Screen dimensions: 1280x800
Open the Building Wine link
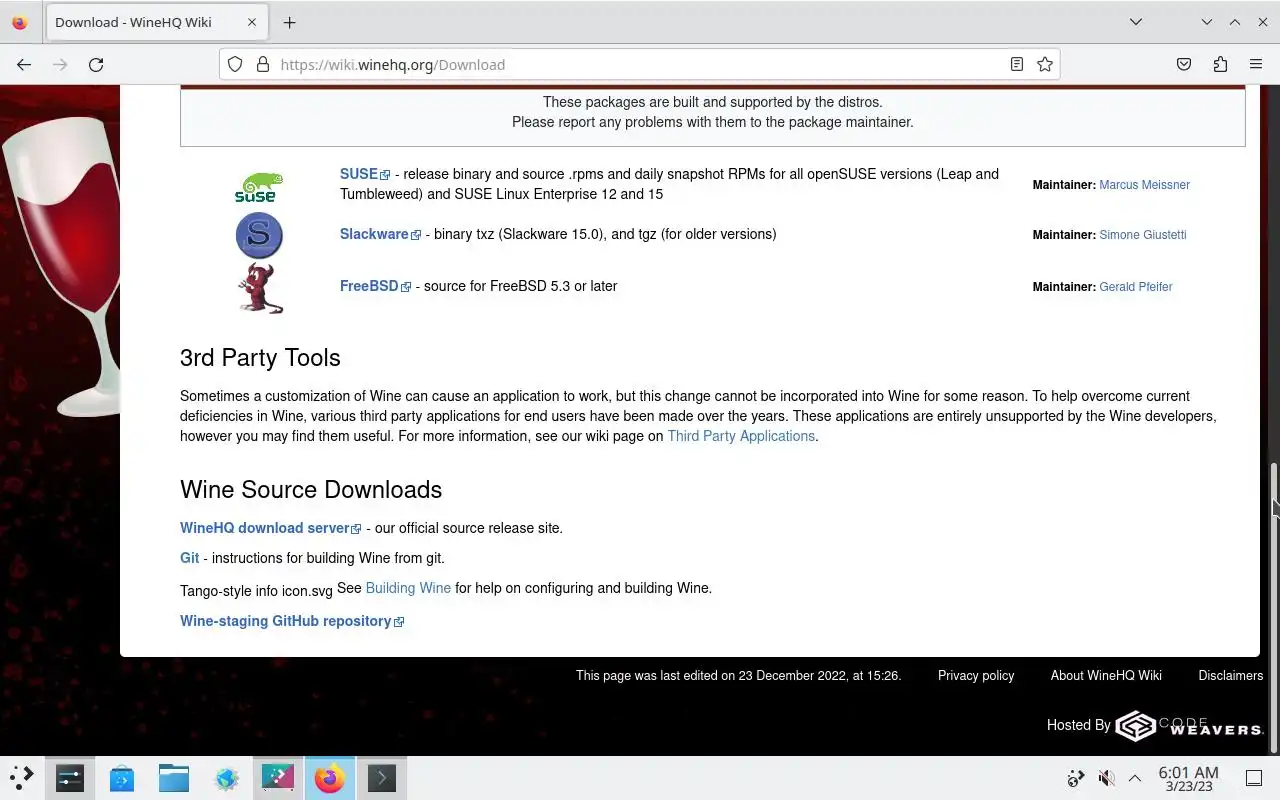[x=408, y=588]
